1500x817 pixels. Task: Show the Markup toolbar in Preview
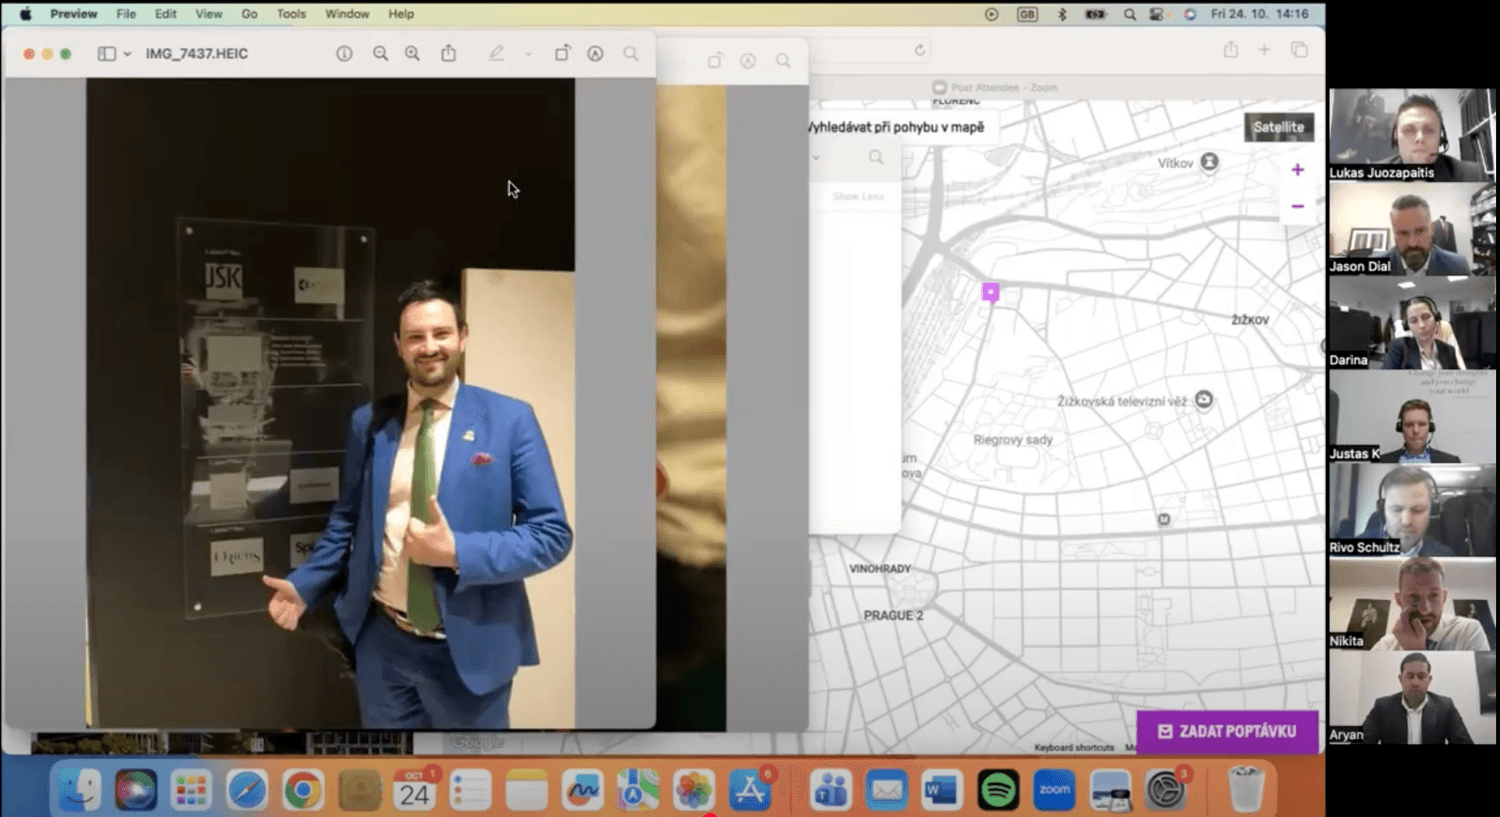click(595, 54)
